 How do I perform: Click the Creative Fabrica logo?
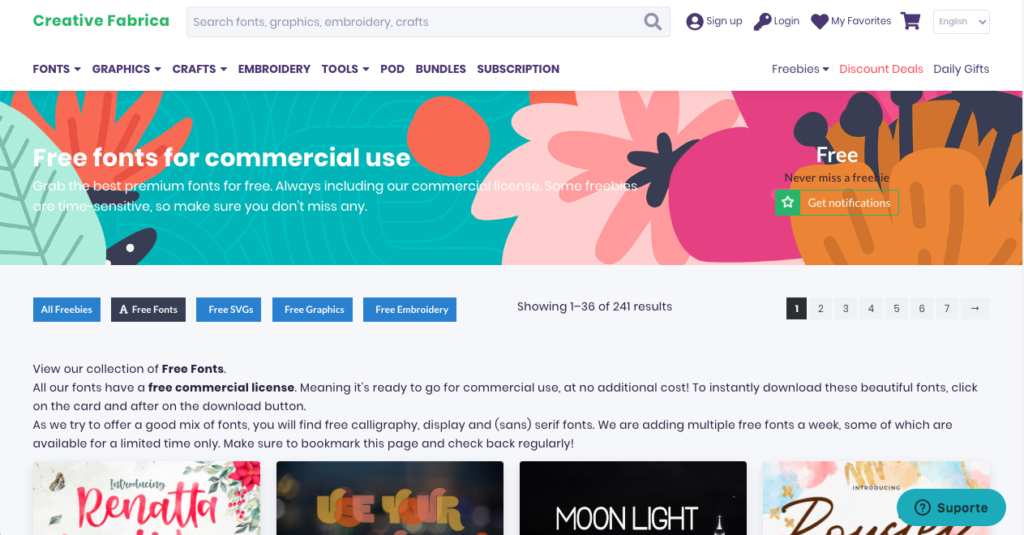(101, 21)
